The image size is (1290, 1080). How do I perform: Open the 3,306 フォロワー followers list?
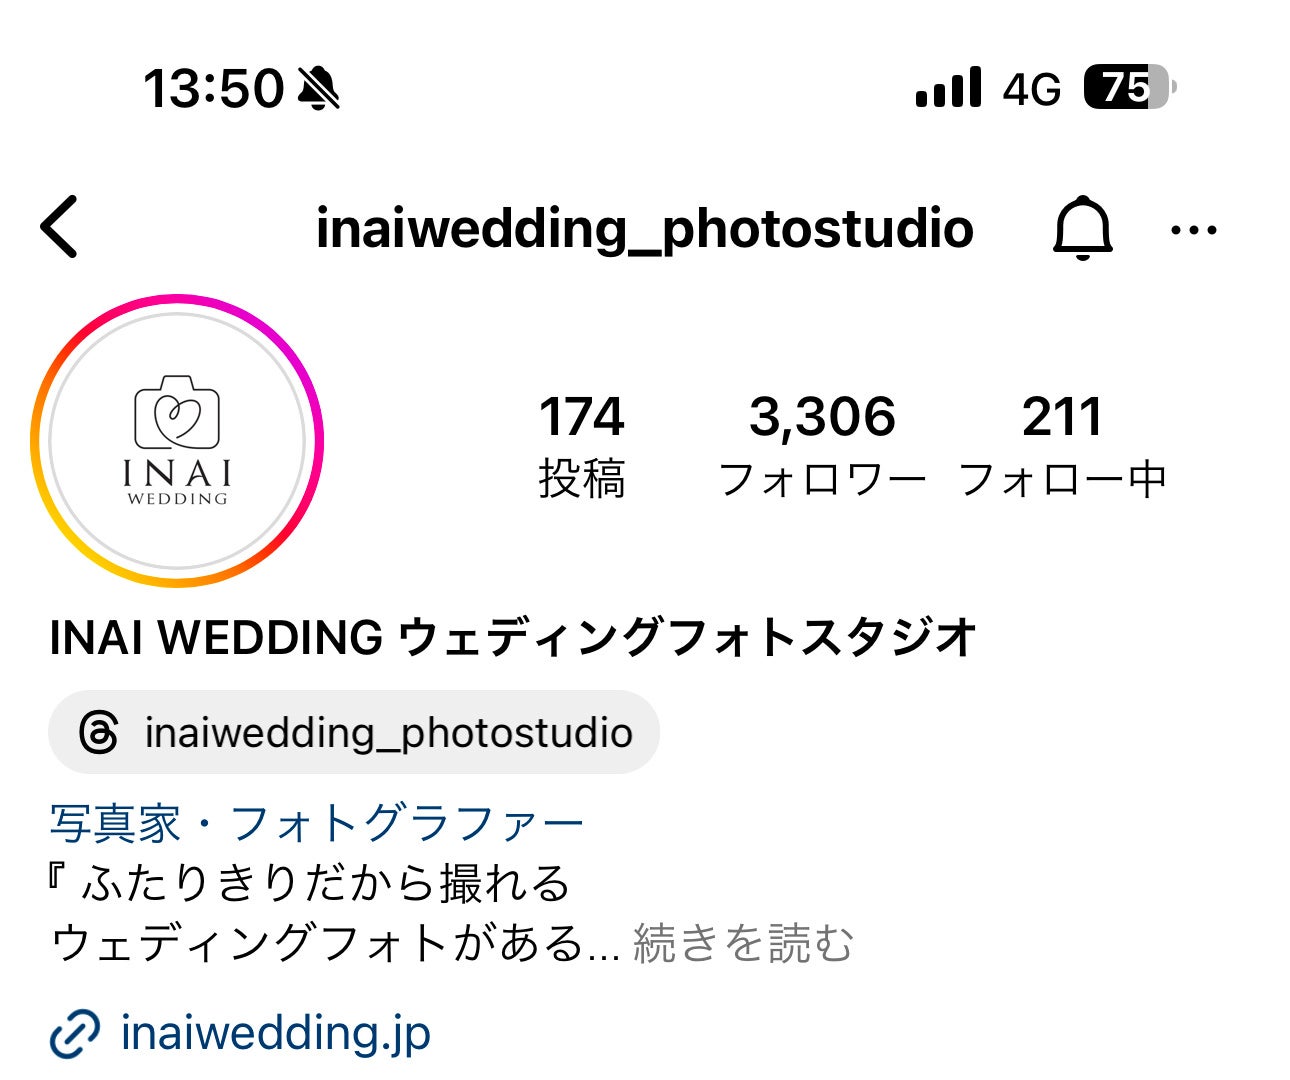click(x=822, y=445)
